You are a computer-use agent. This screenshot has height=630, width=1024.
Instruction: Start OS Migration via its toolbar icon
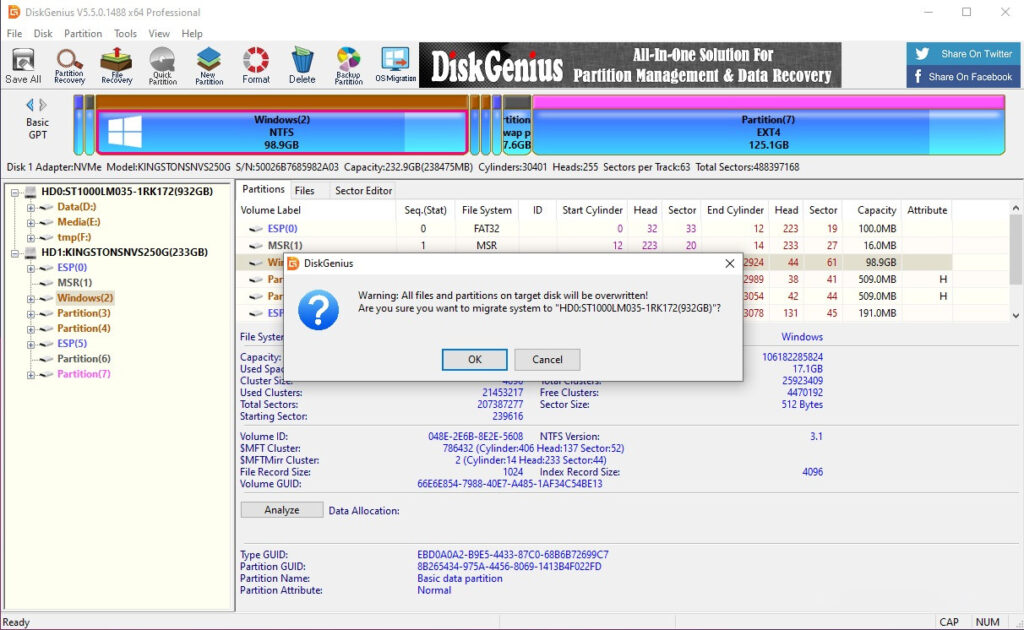[394, 66]
